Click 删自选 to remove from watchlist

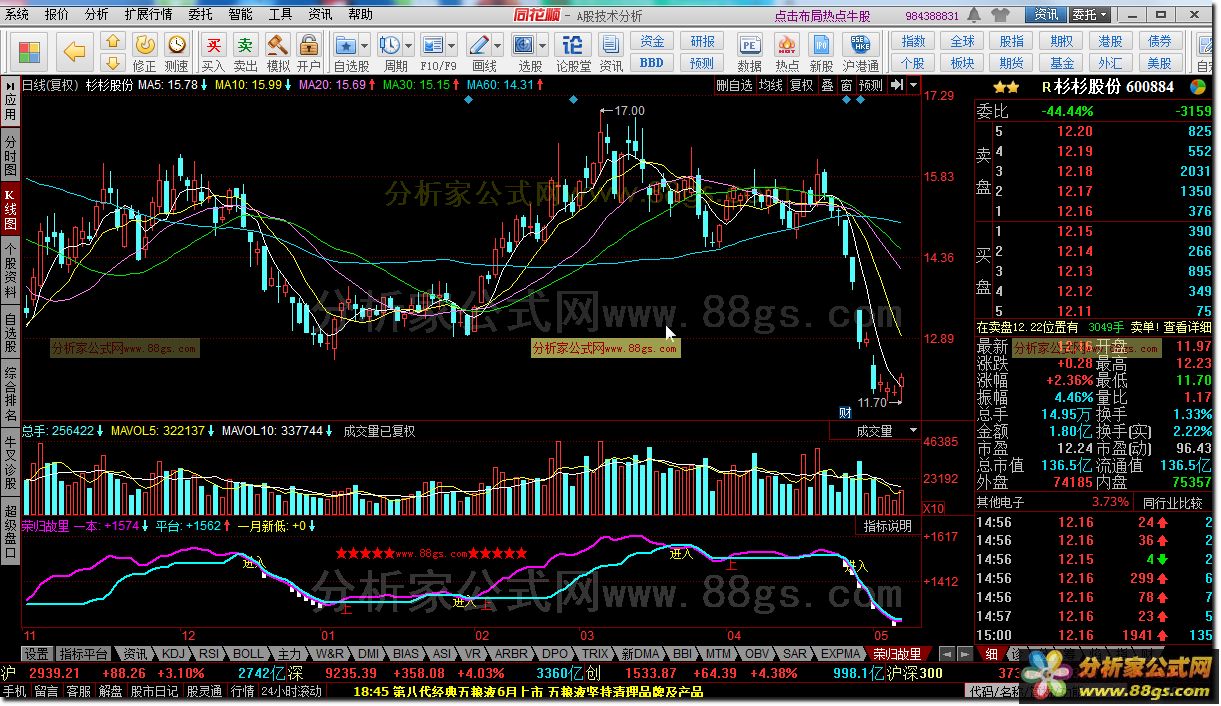pyautogui.click(x=734, y=86)
